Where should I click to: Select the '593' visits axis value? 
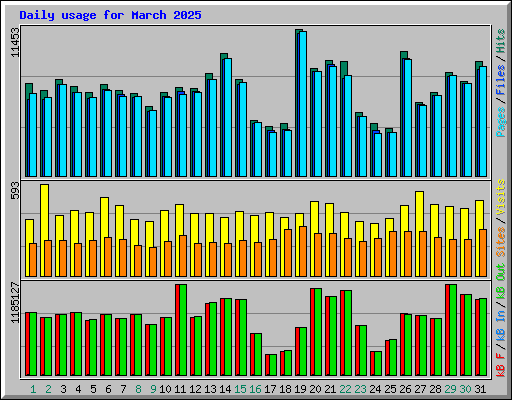point(15,190)
